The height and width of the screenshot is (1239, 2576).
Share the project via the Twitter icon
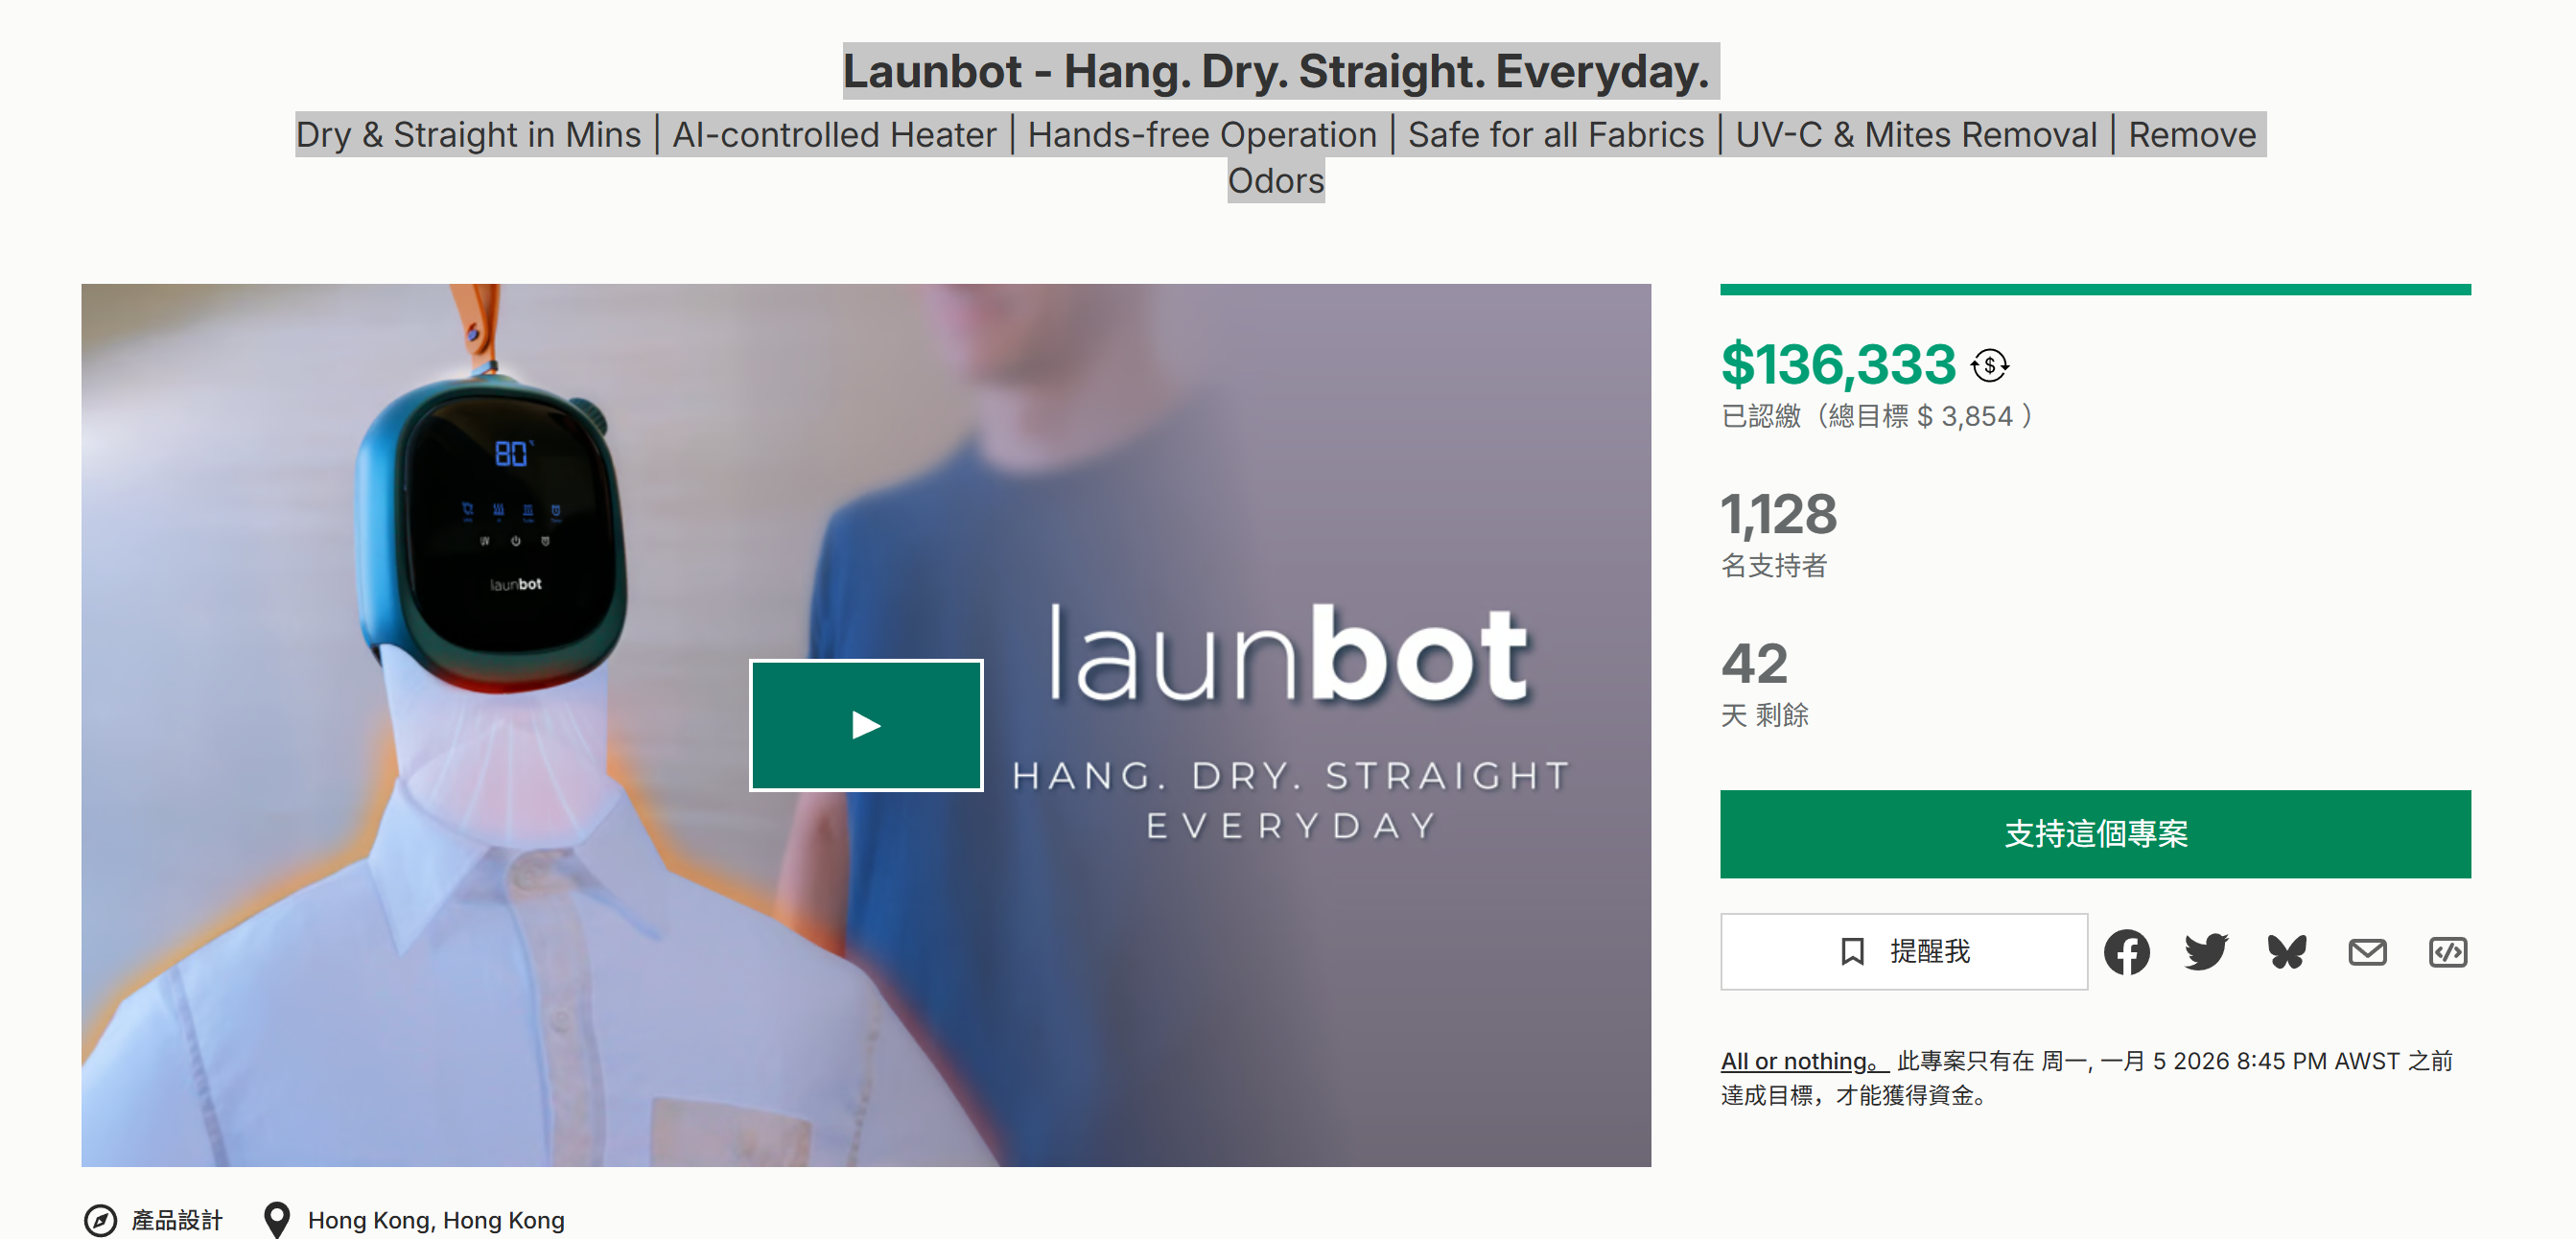2206,951
